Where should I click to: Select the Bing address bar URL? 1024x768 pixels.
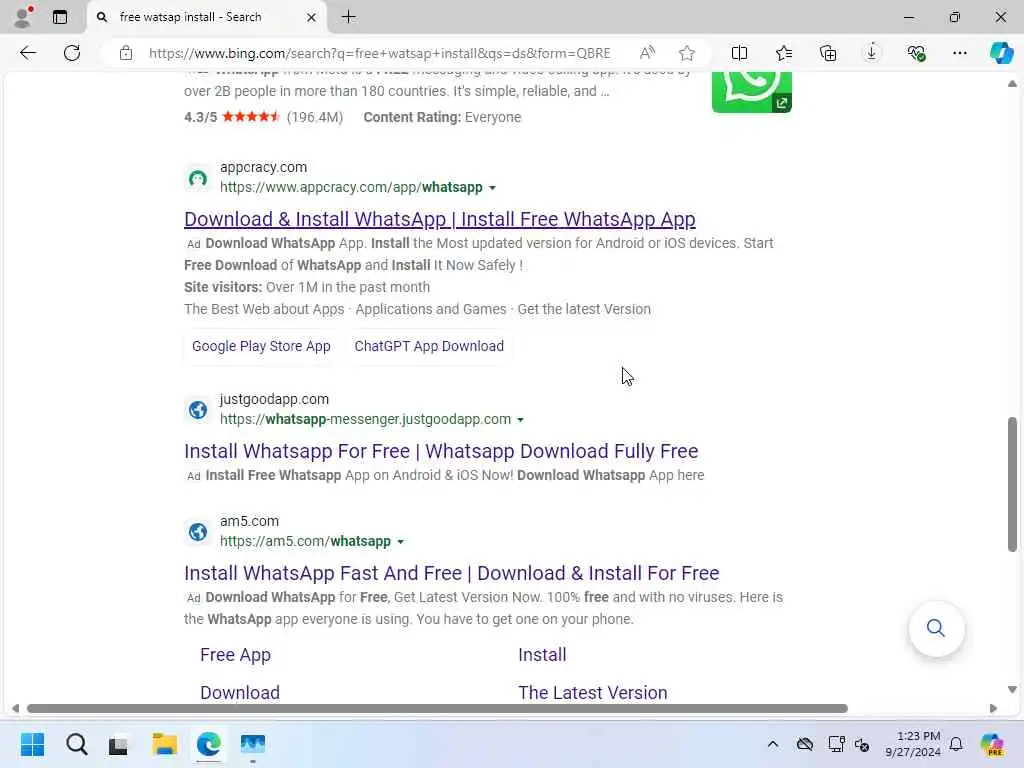(x=379, y=53)
